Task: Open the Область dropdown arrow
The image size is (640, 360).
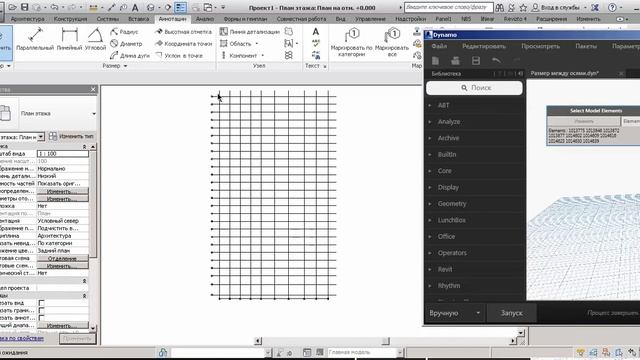Action: (257, 44)
